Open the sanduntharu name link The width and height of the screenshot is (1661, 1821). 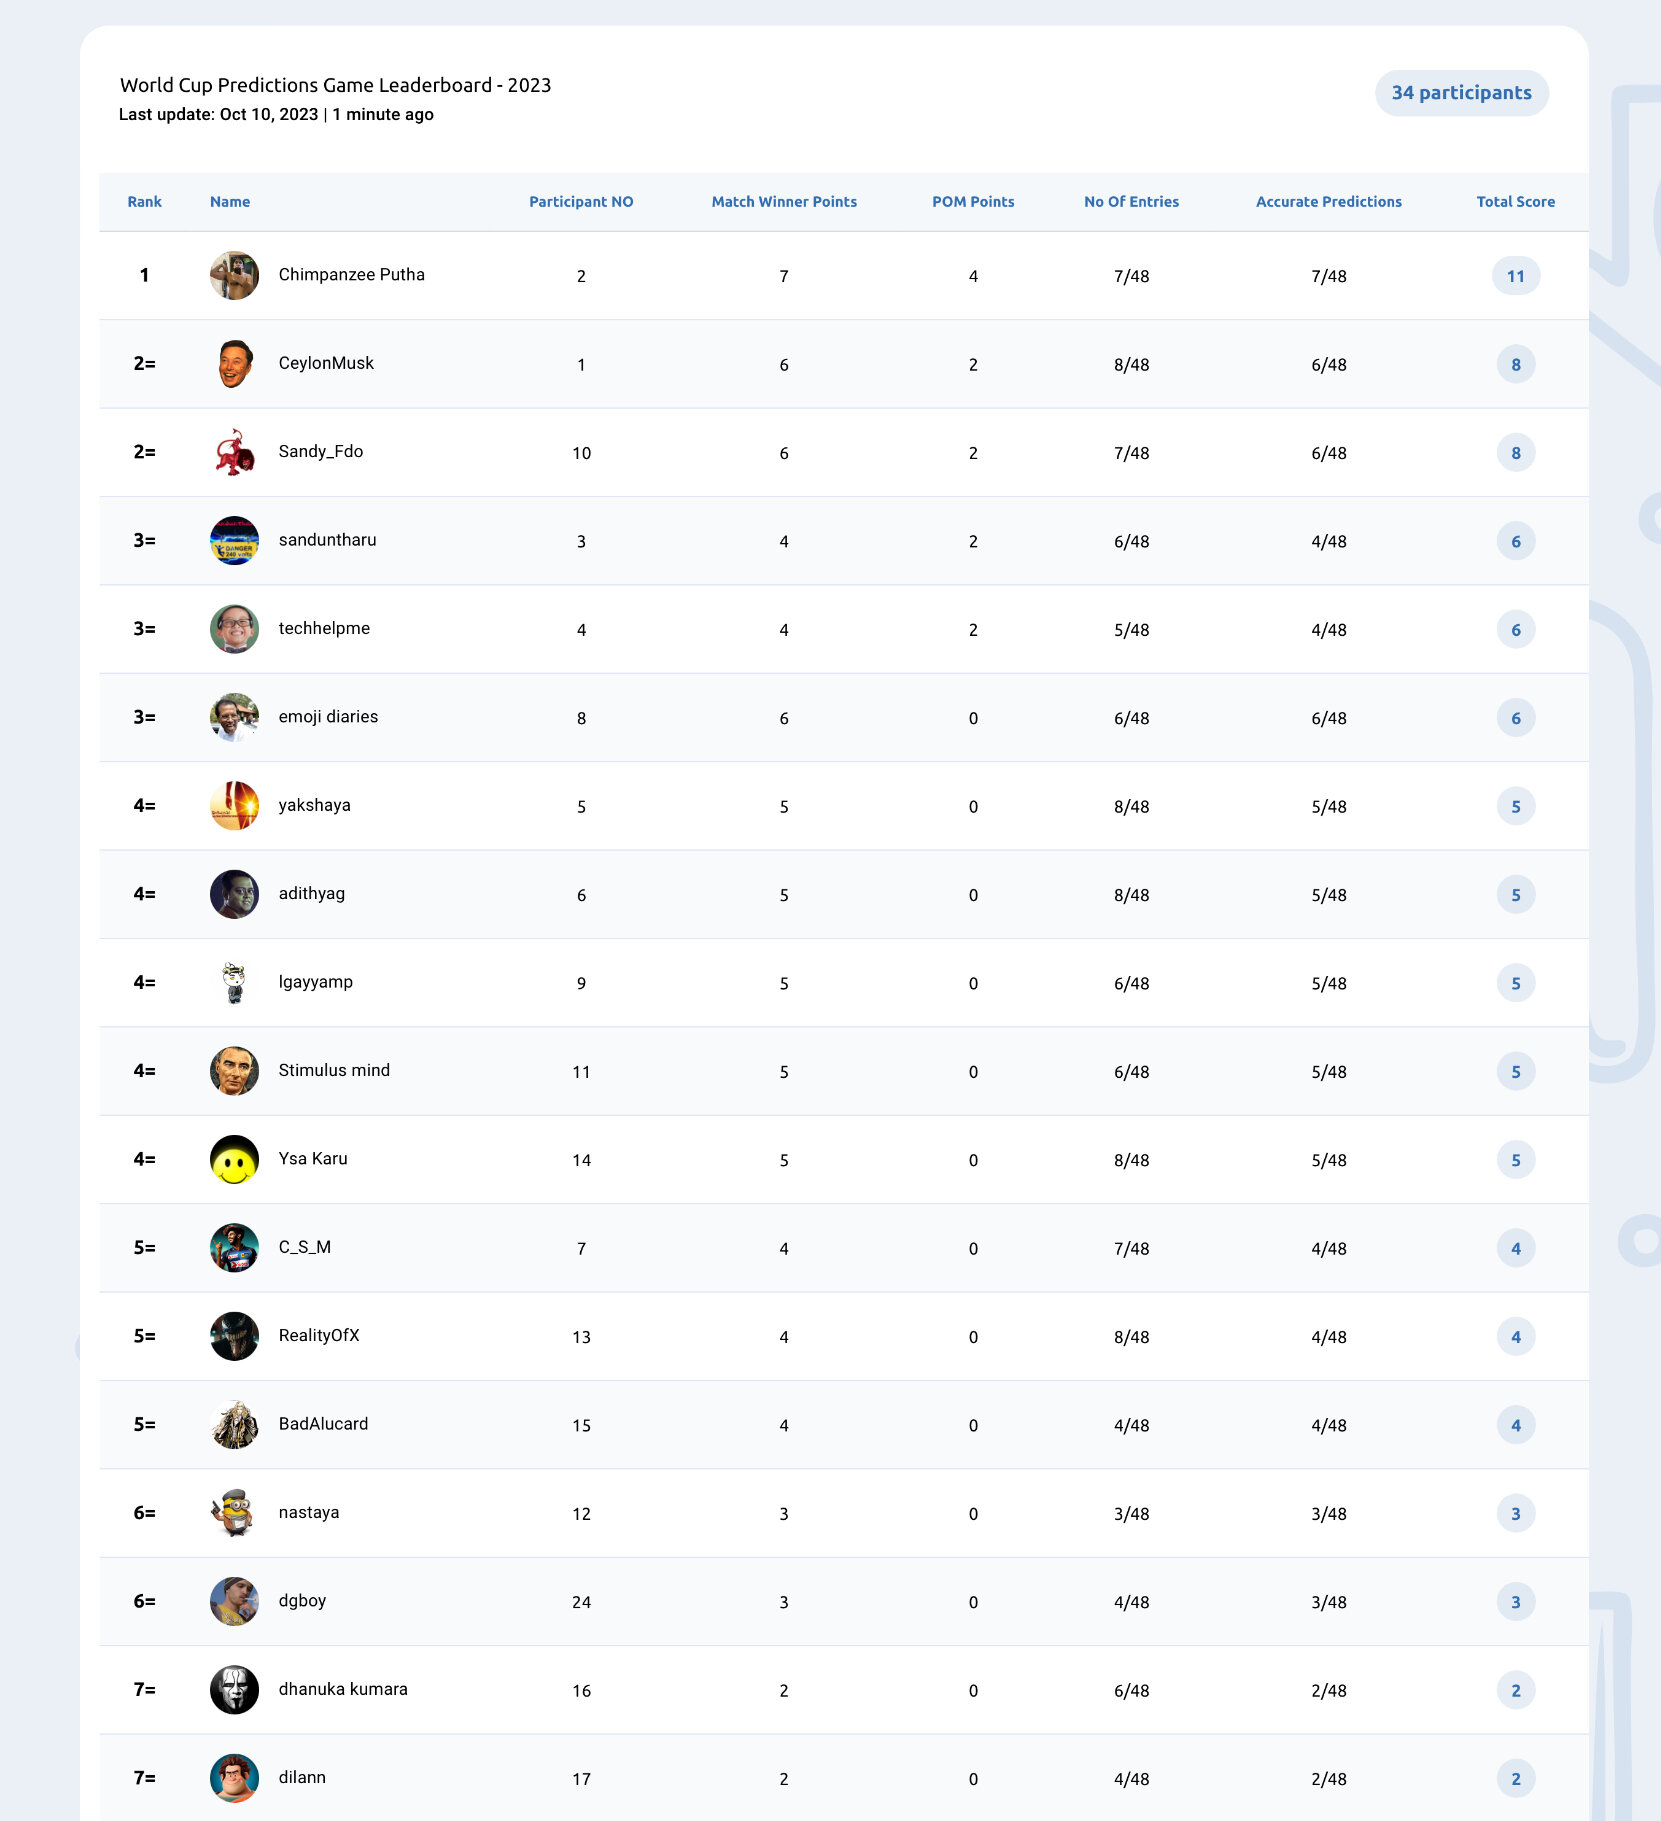point(327,540)
